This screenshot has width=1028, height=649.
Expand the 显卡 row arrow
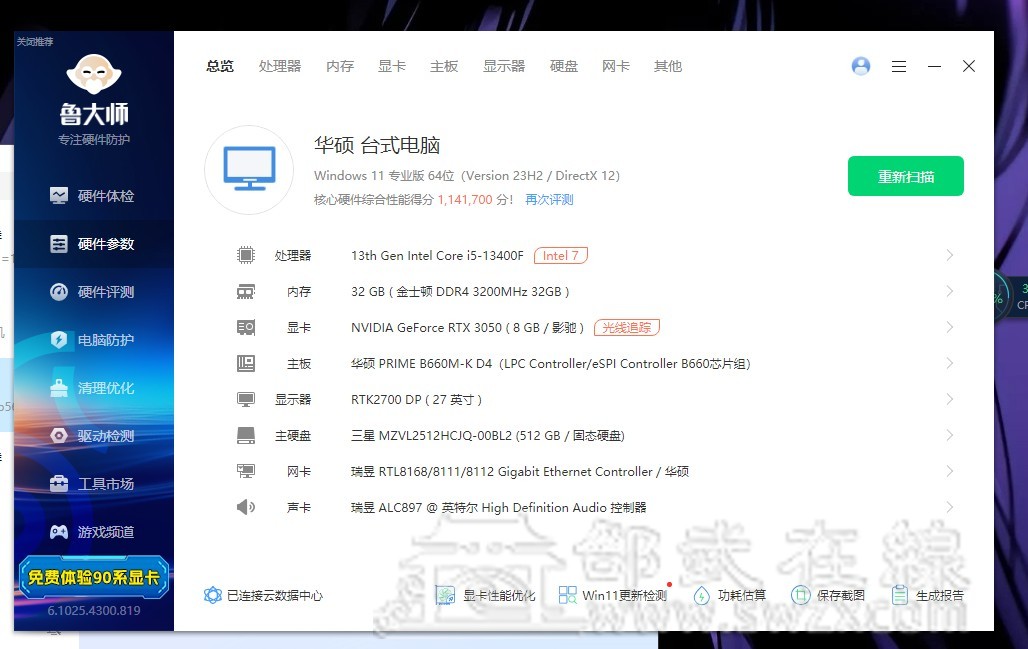[x=949, y=328]
